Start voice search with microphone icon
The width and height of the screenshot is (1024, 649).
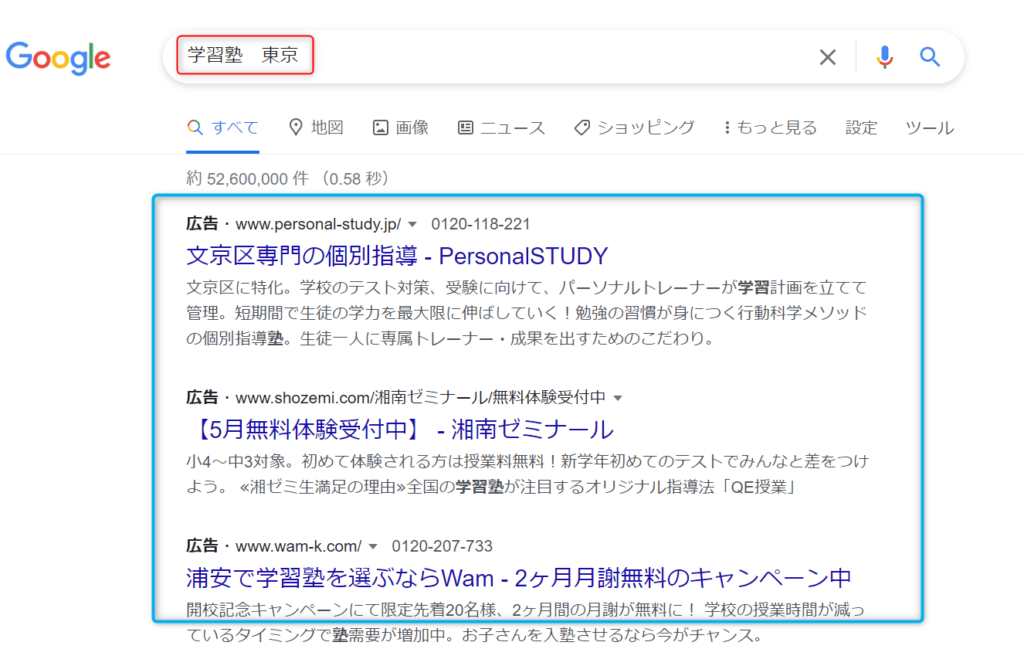click(x=884, y=57)
